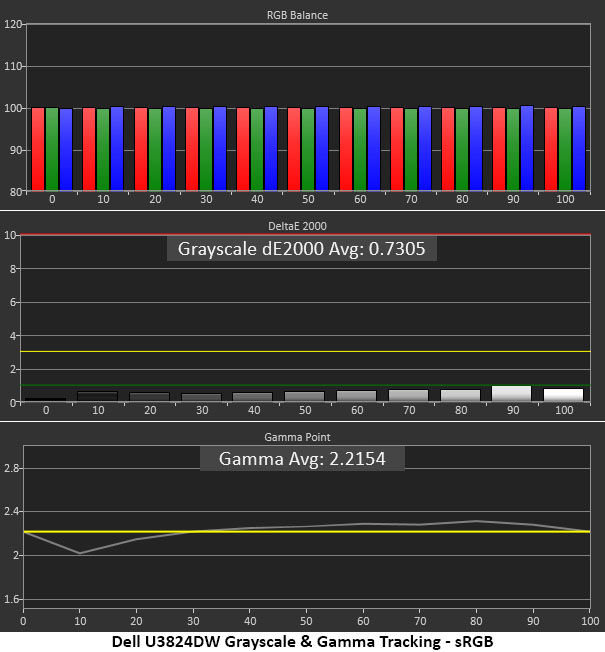Click the DeltaE 2000 chart title
The width and height of the screenshot is (605, 652).
click(297, 226)
